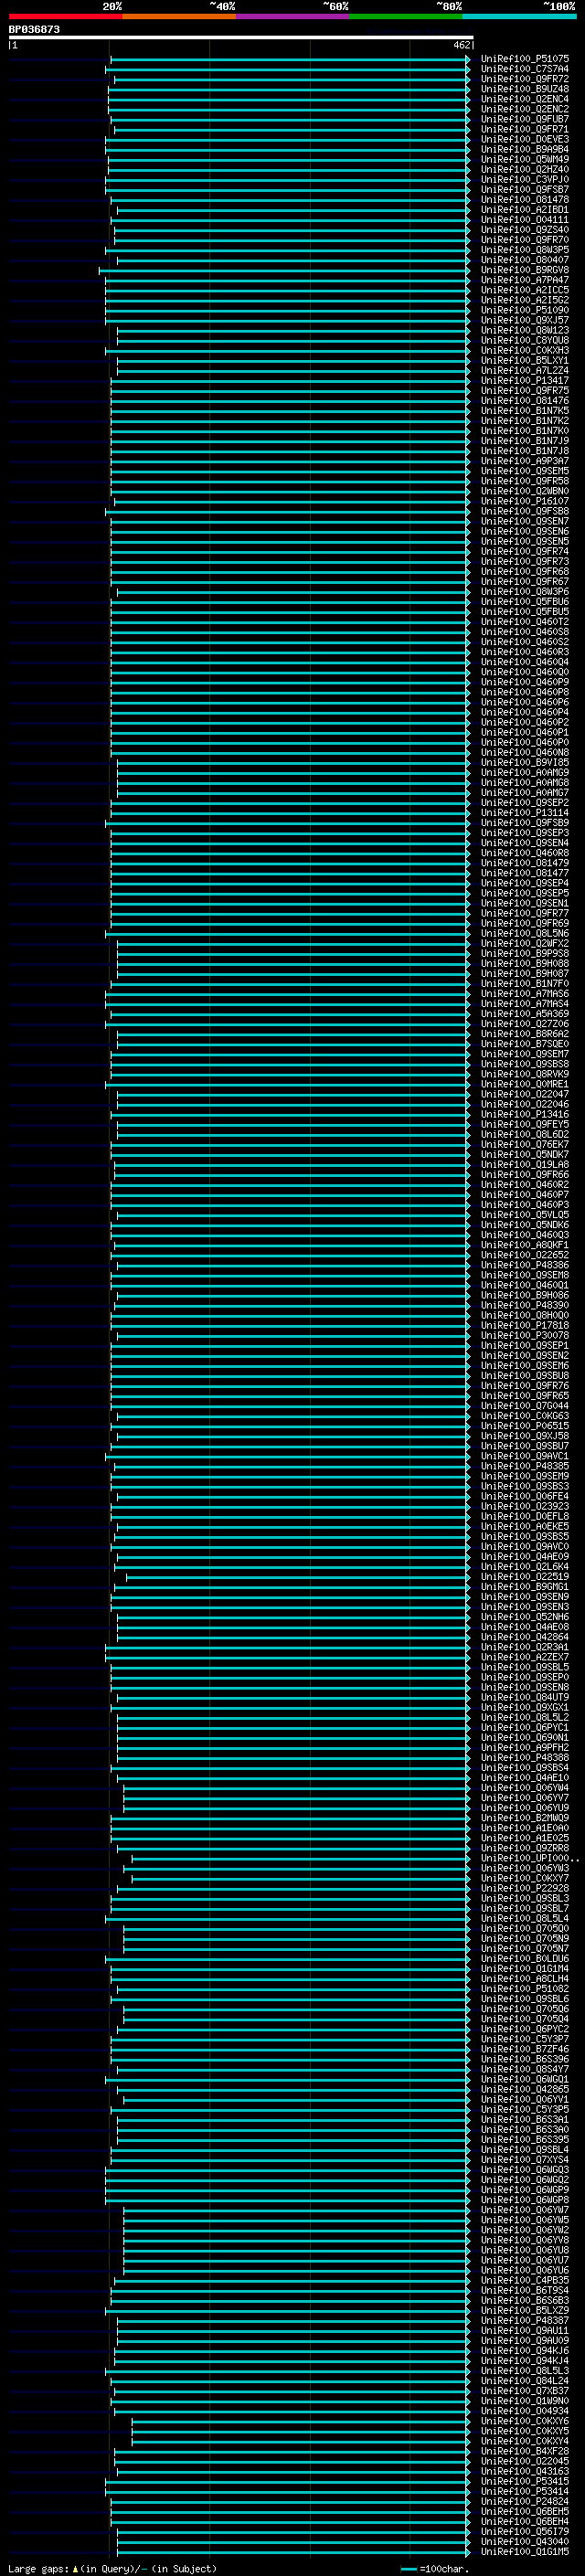585x2576 pixels.
Task: Click hit UniRef100_Q9AVC1
Action: click(x=524, y=1456)
